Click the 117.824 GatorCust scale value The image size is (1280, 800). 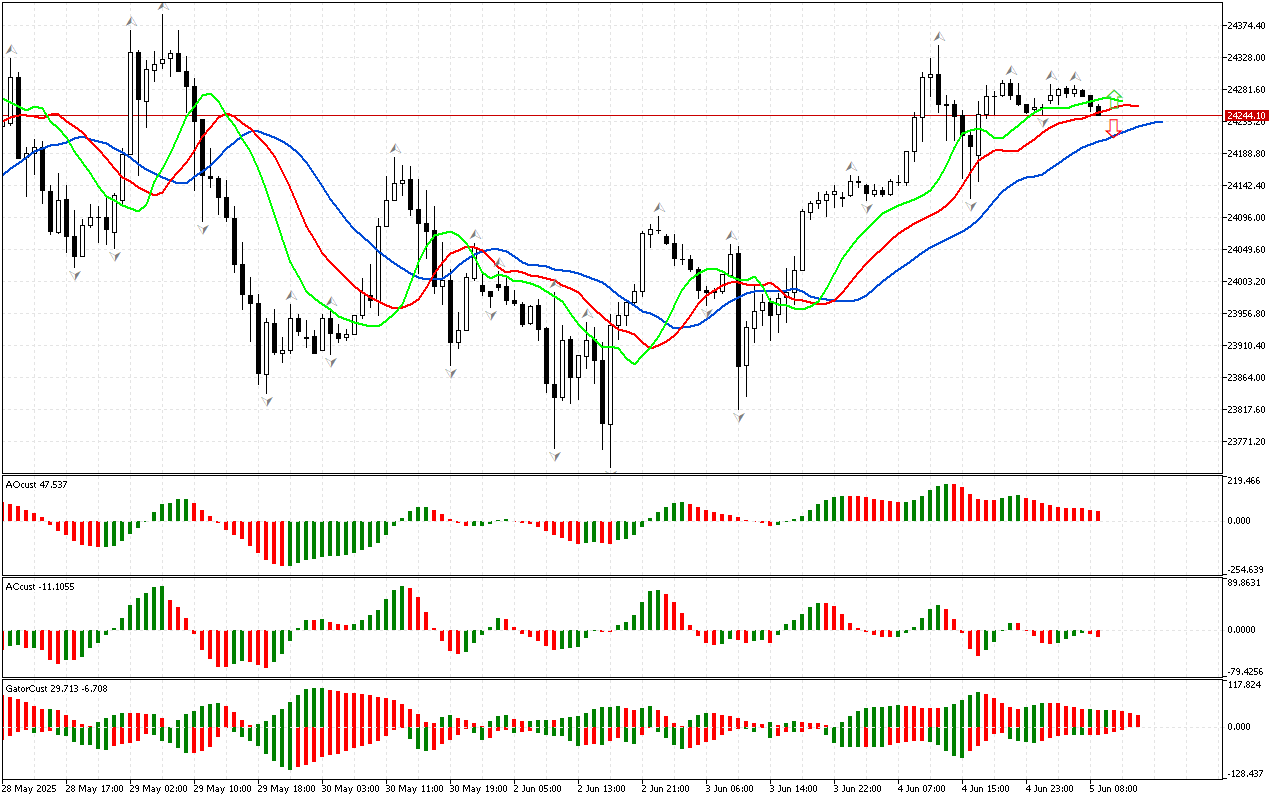point(1245,685)
